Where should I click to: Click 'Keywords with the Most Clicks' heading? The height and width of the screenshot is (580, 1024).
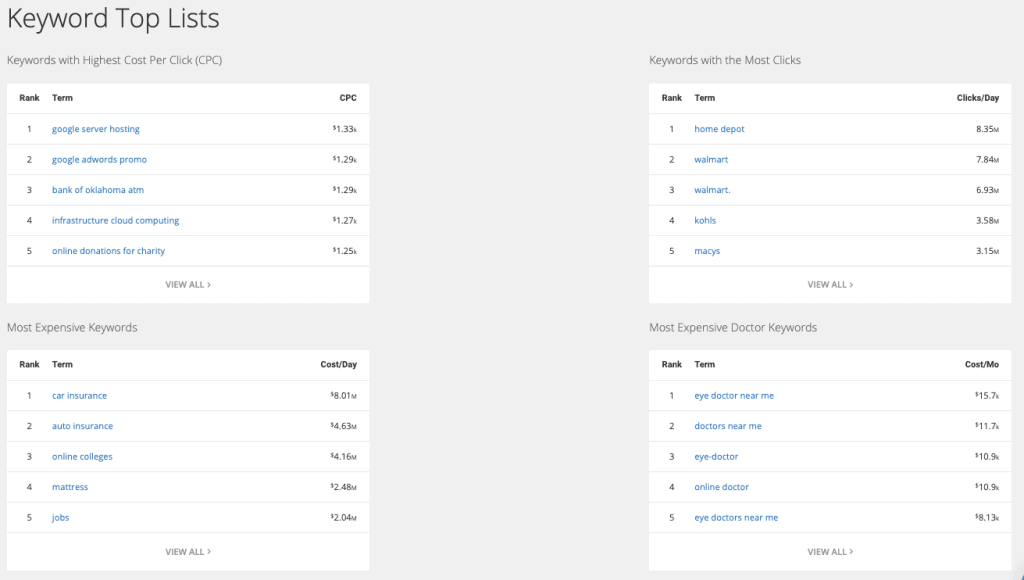tap(725, 60)
